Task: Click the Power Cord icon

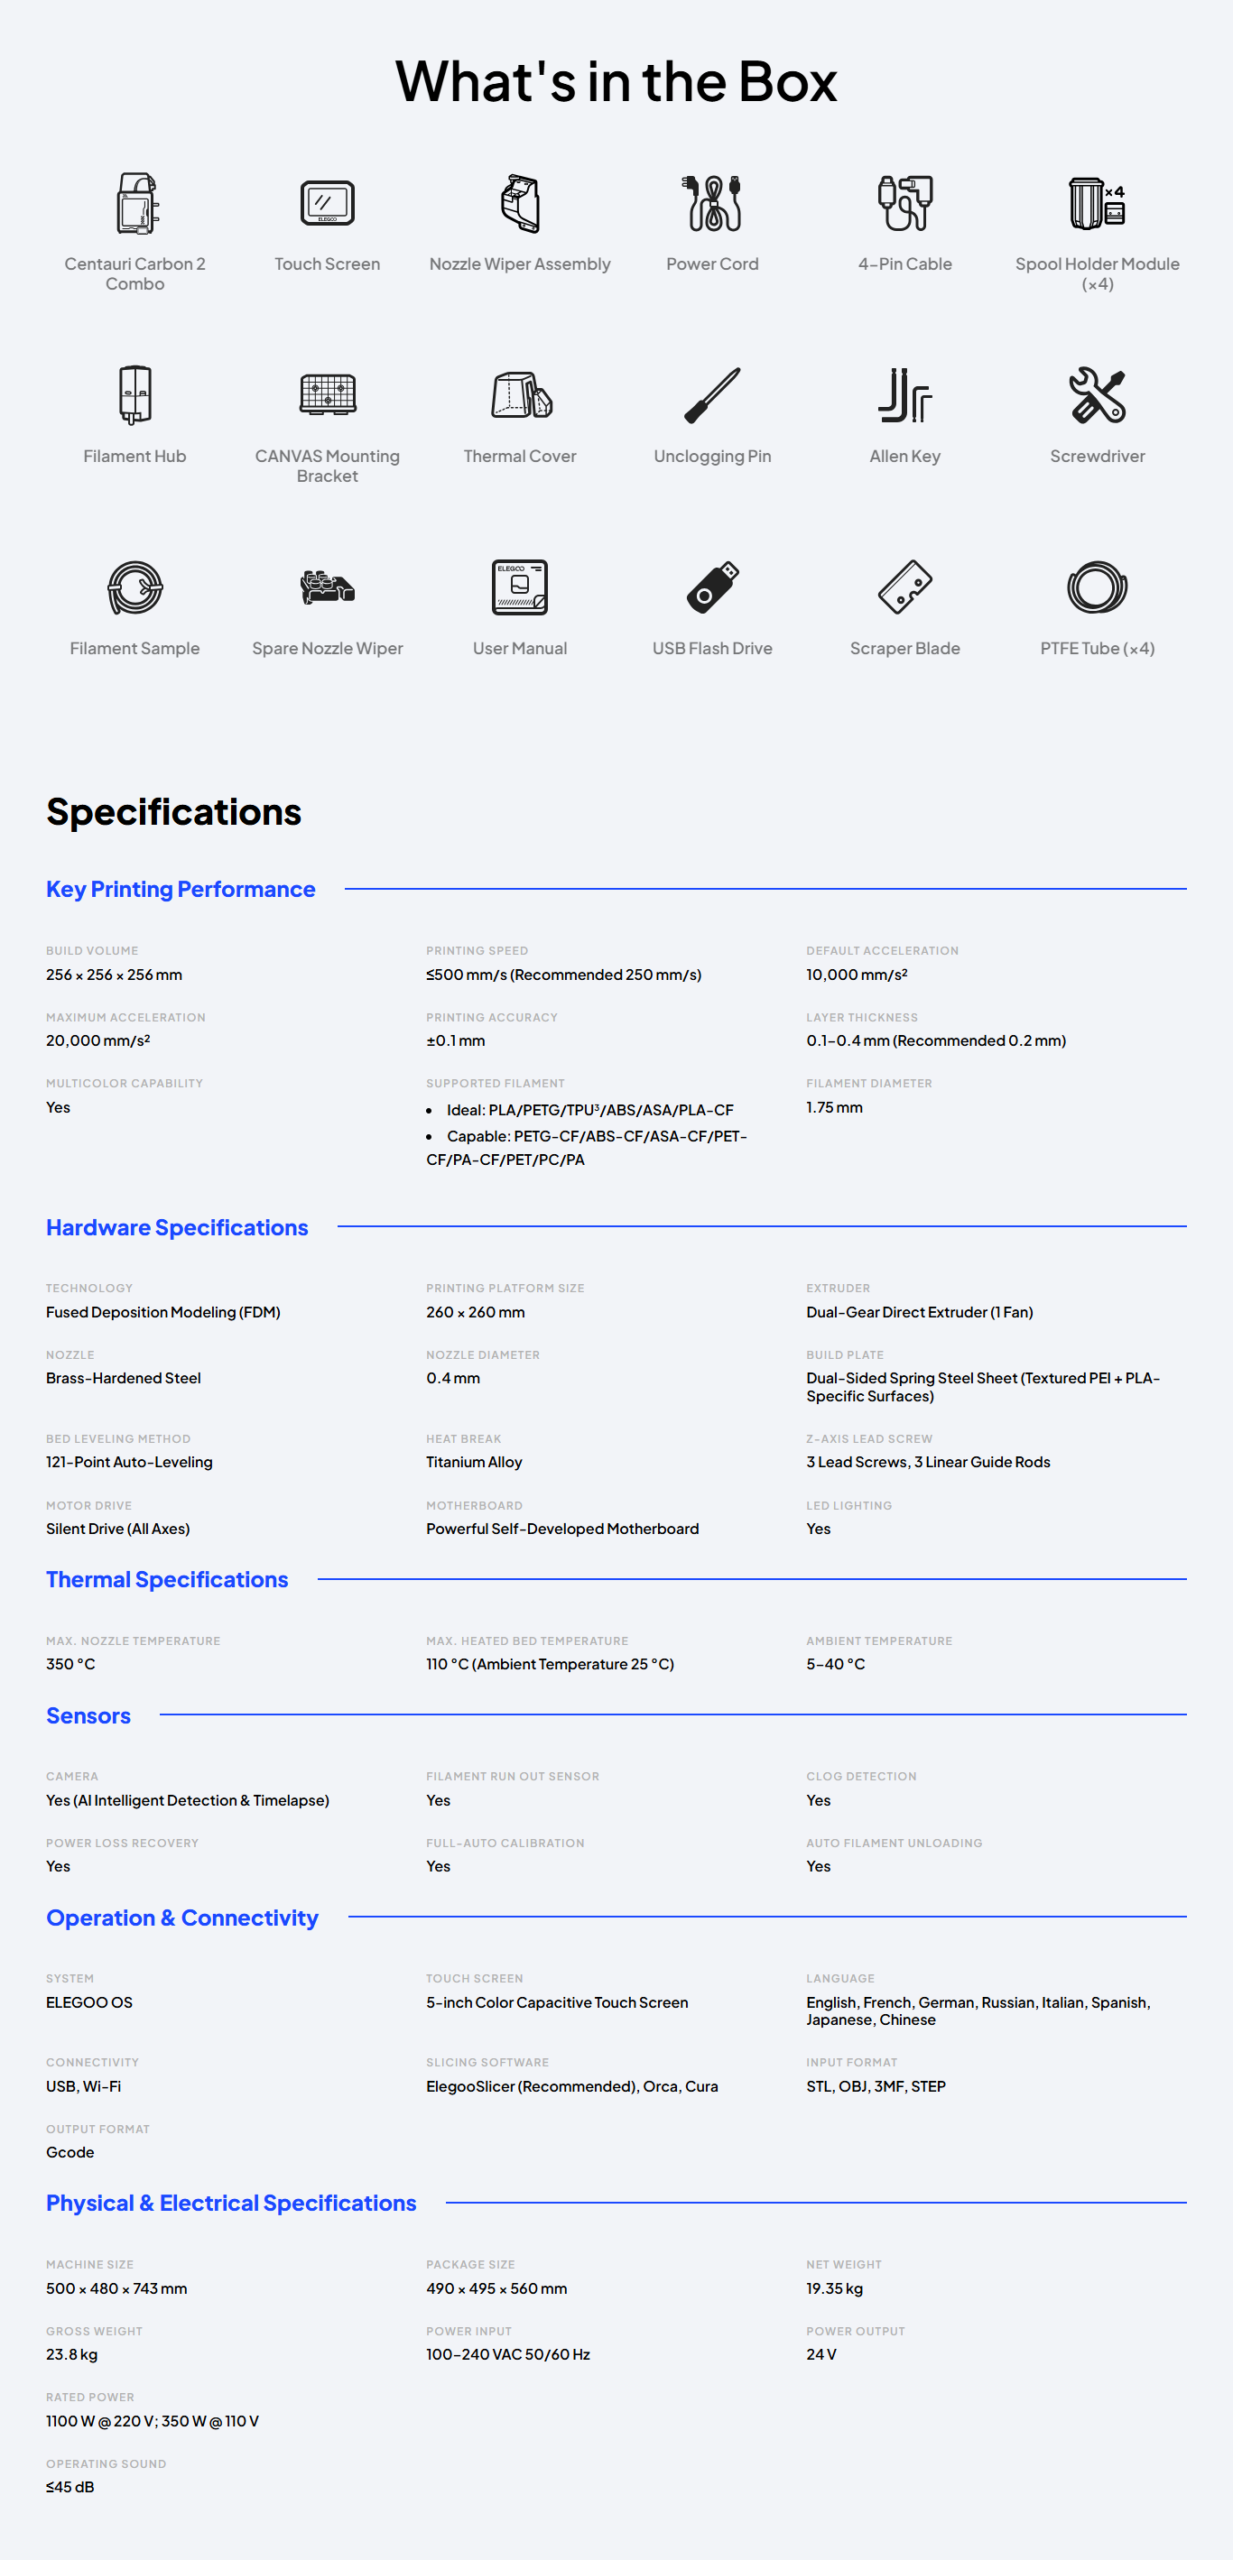Action: (712, 203)
